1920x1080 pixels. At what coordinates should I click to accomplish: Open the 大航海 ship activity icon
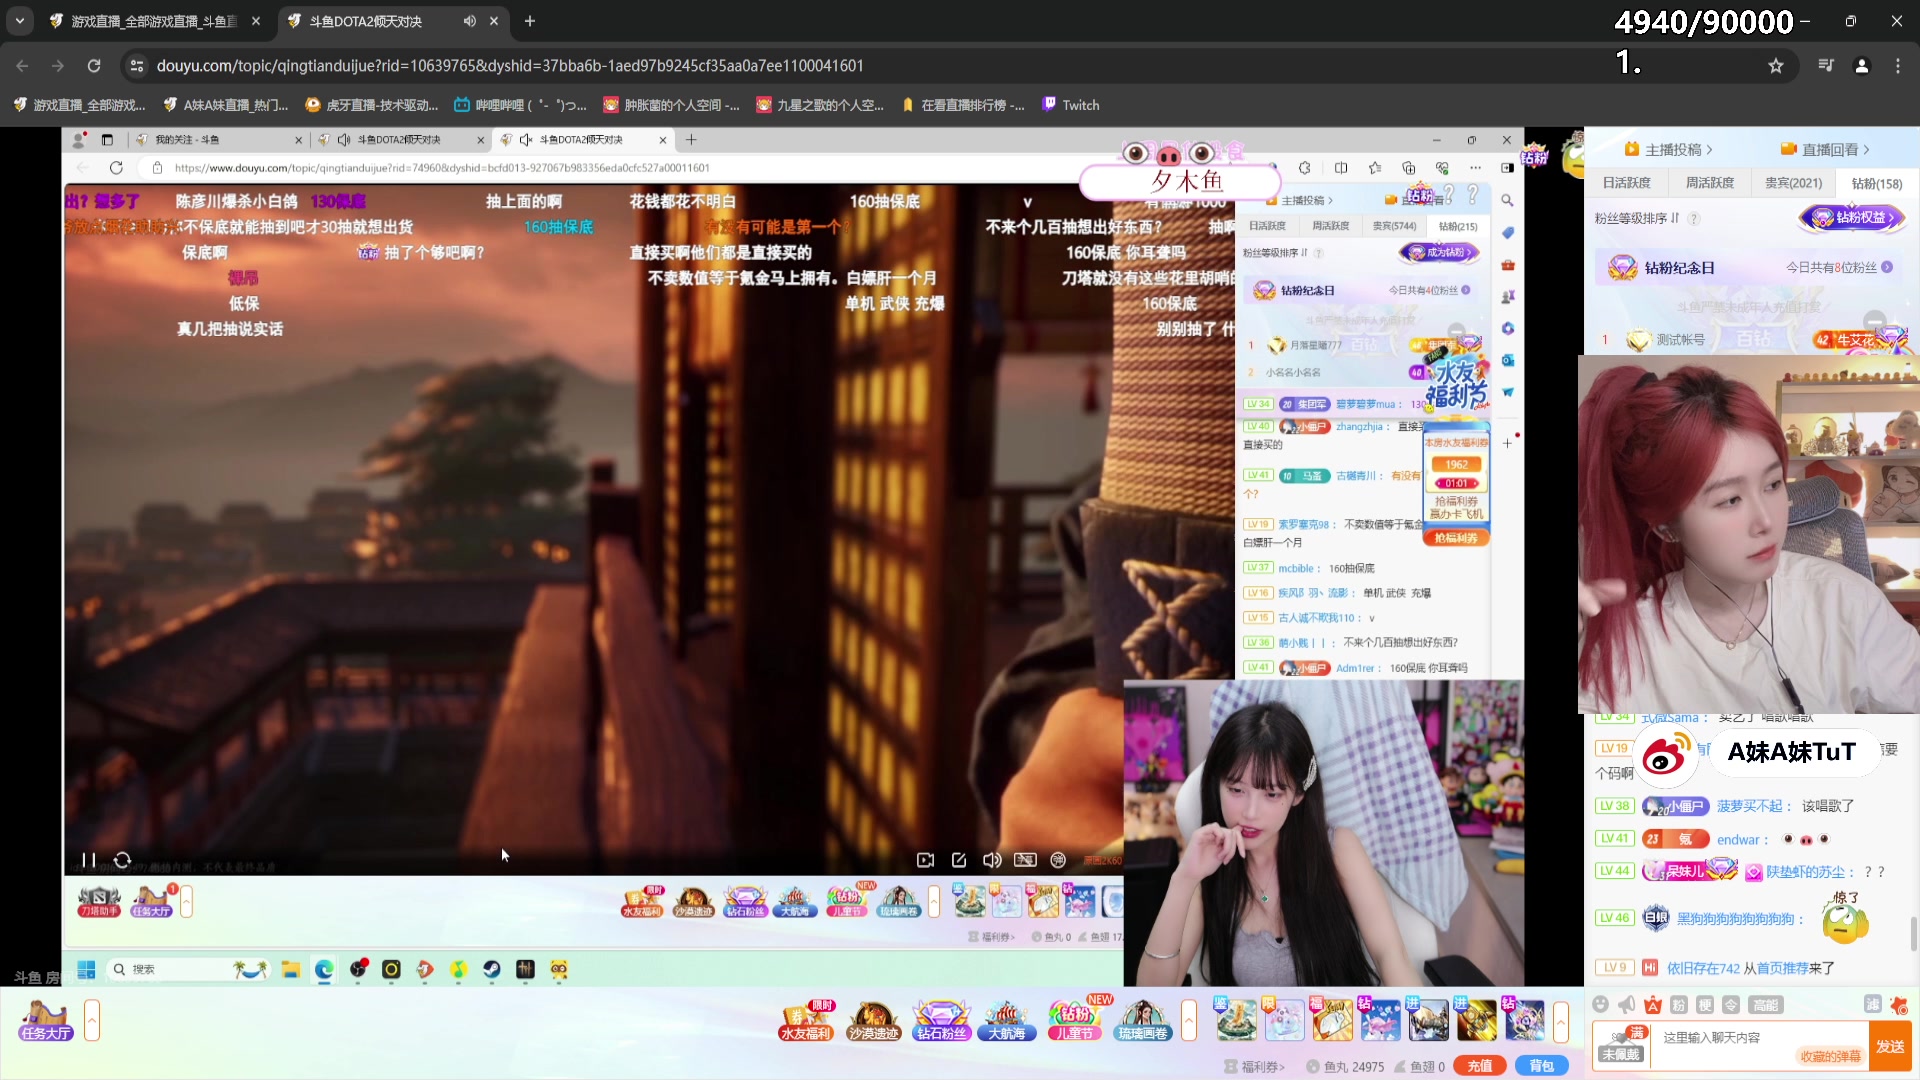[x=1006, y=1021]
